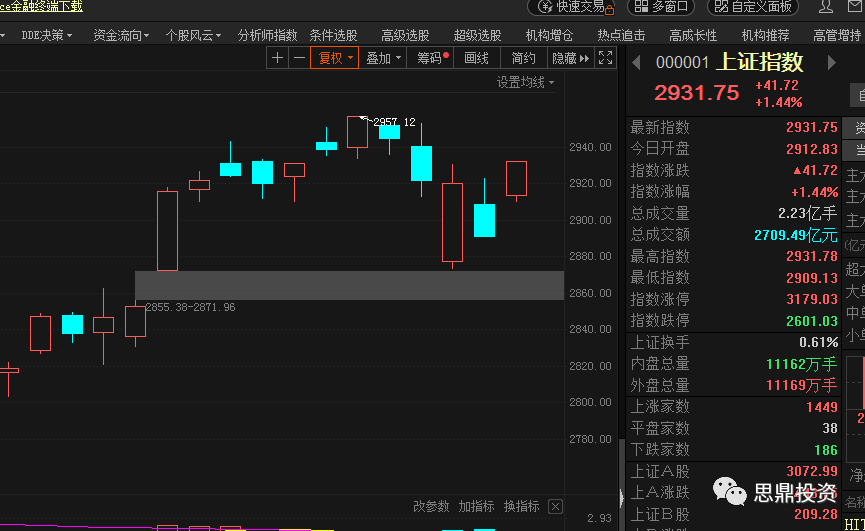
Task: Open DDE决策 menu
Action: tap(46, 35)
